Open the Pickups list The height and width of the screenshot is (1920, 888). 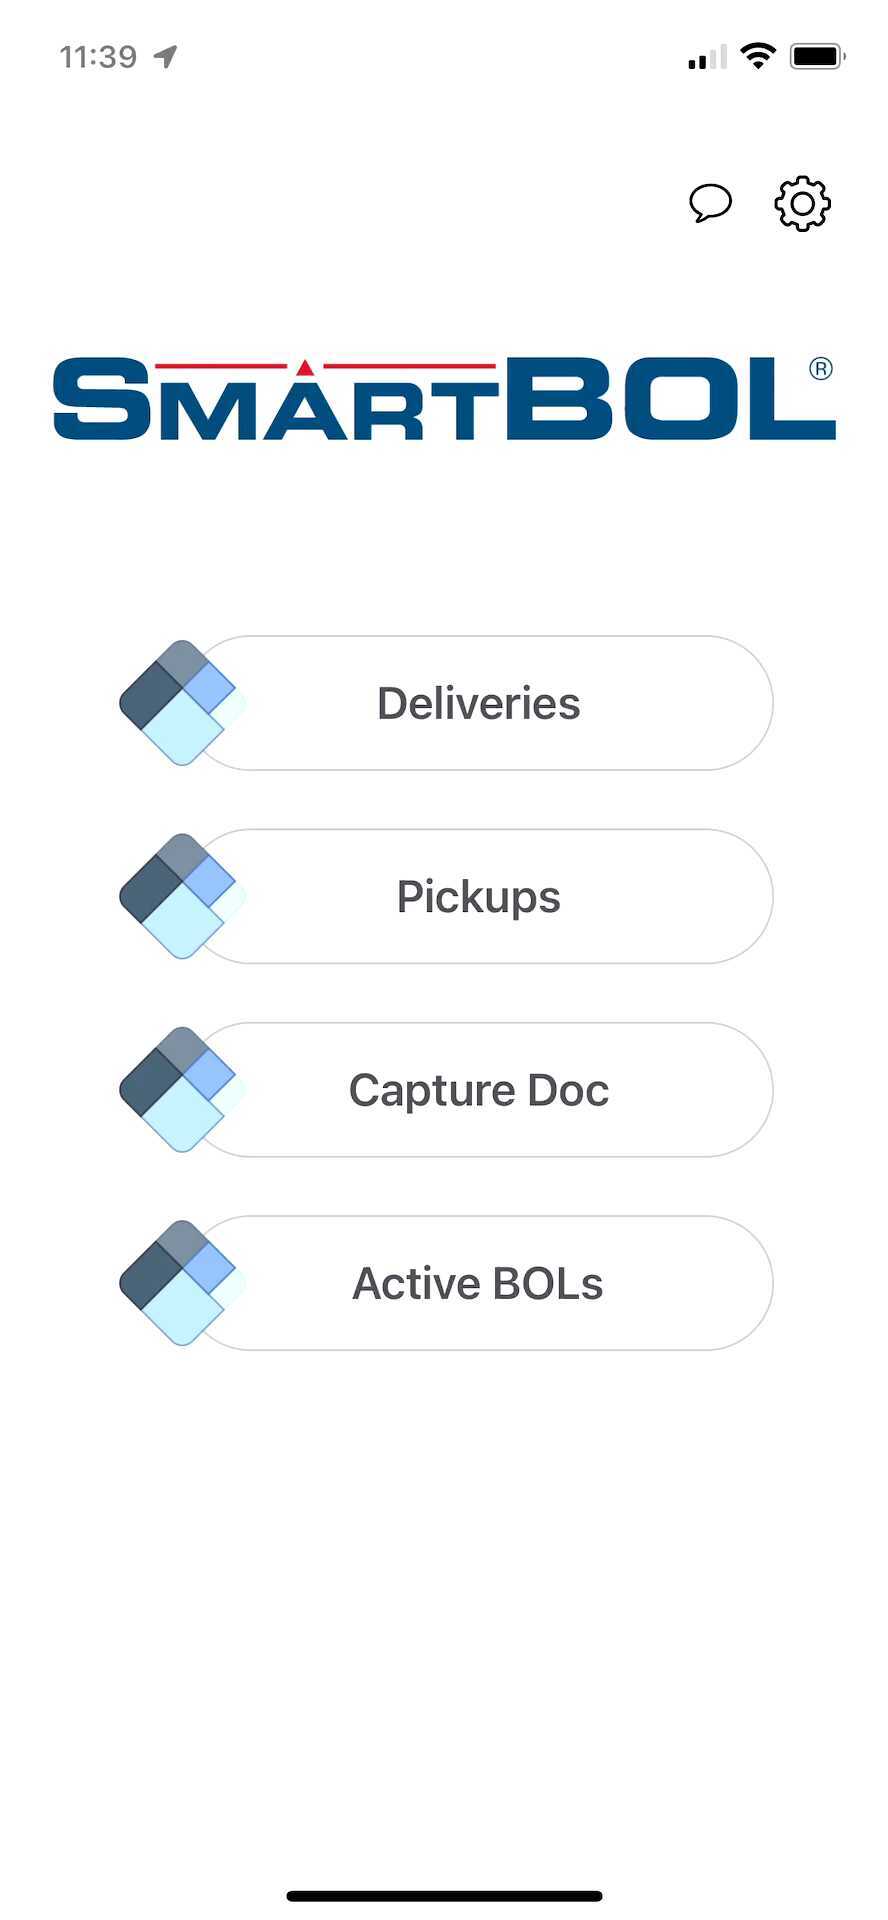point(477,896)
